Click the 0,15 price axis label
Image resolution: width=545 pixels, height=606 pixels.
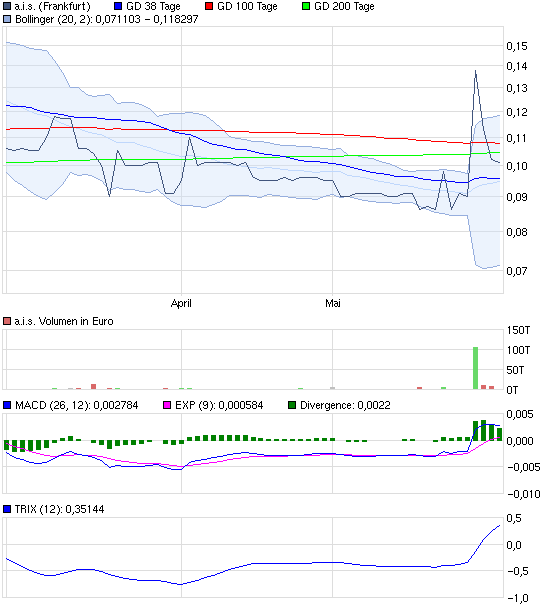coord(517,46)
